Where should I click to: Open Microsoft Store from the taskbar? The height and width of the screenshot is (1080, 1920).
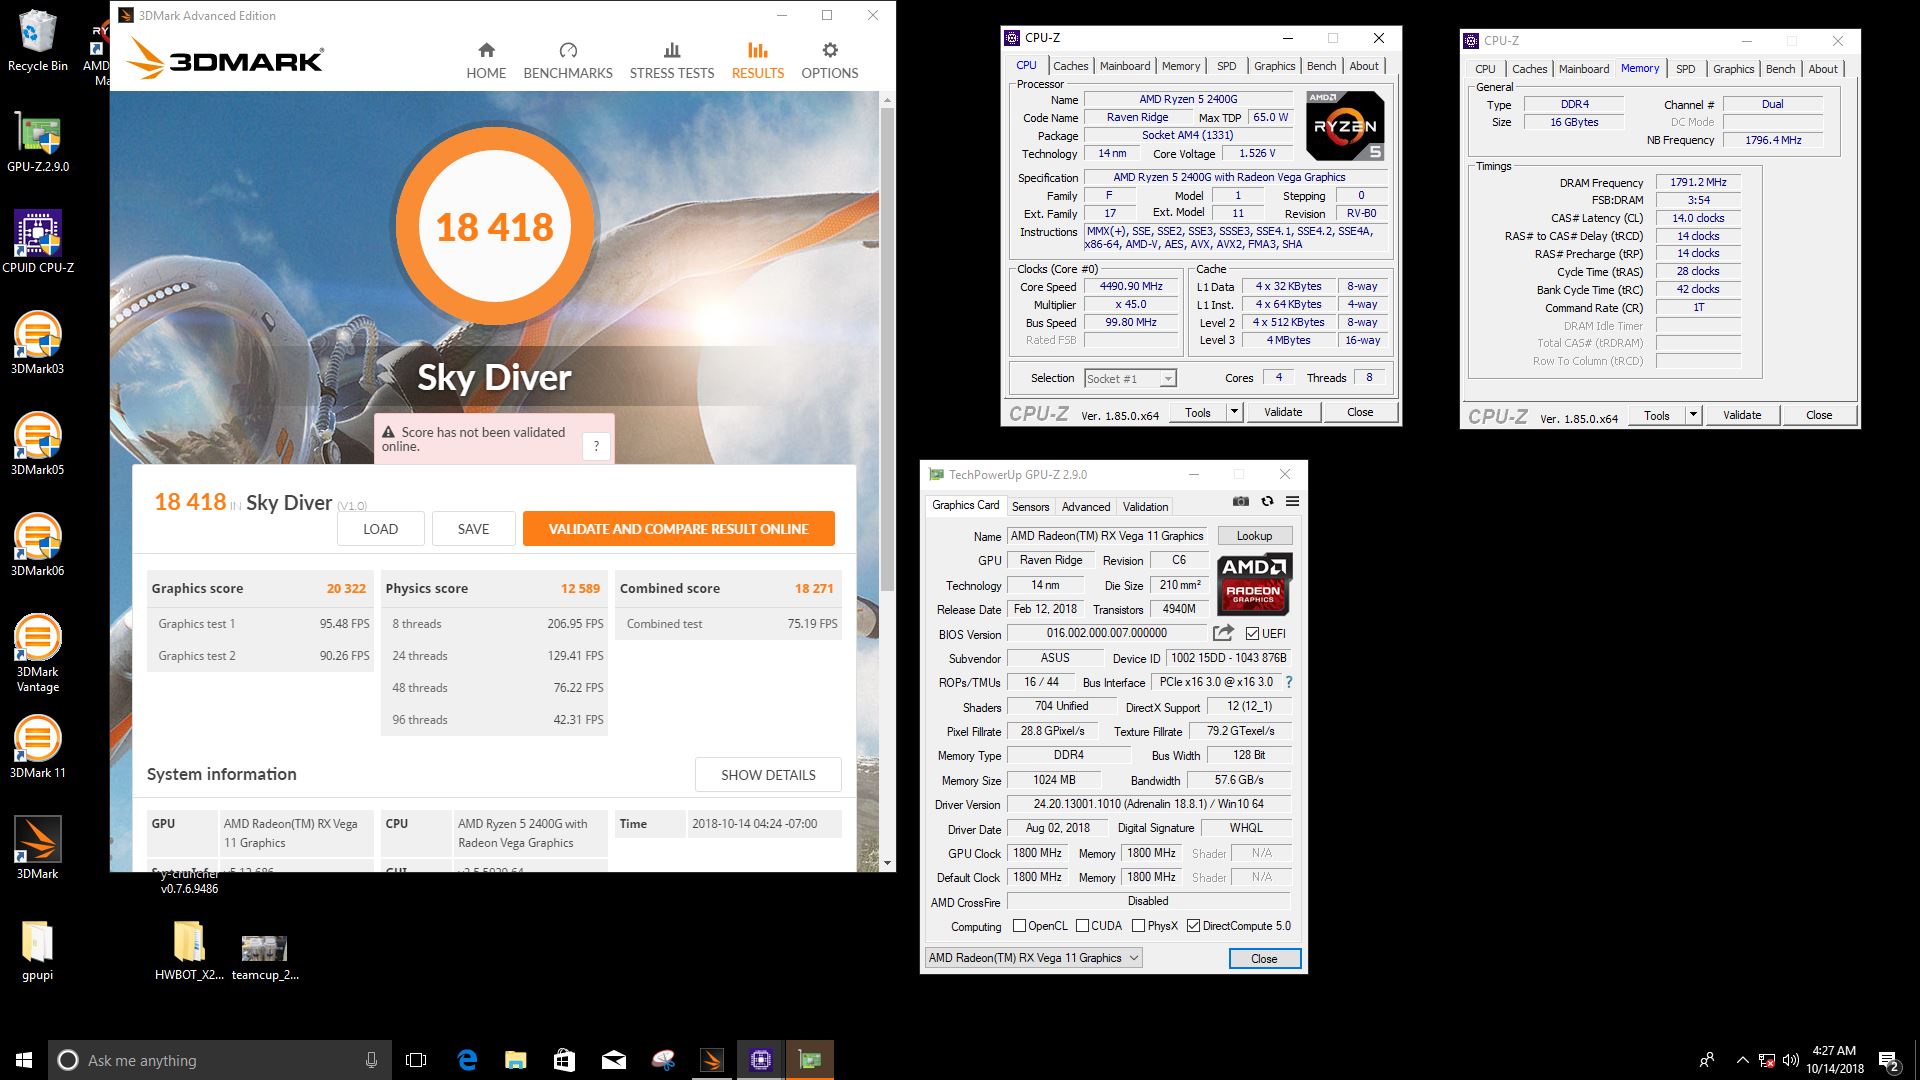(564, 1060)
